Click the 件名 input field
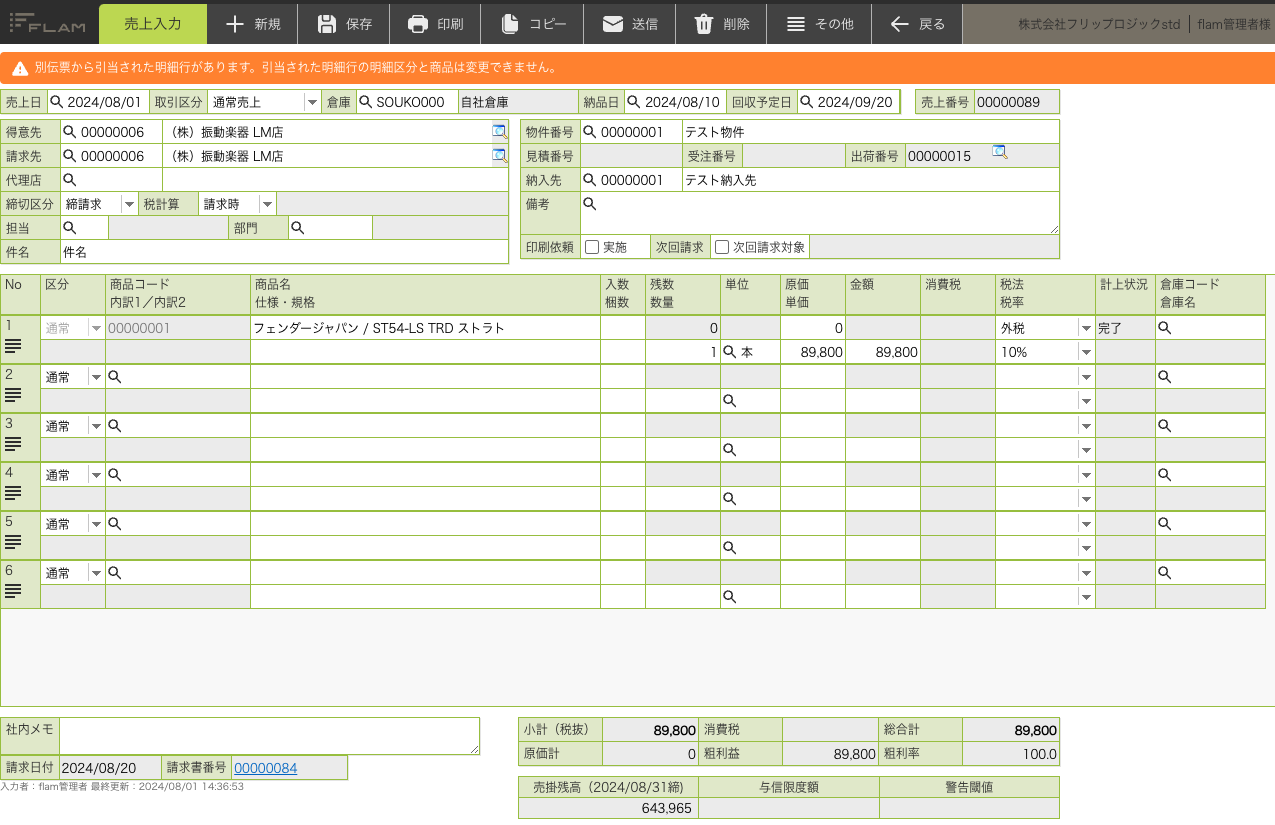The height and width of the screenshot is (825, 1275). click(x=284, y=252)
